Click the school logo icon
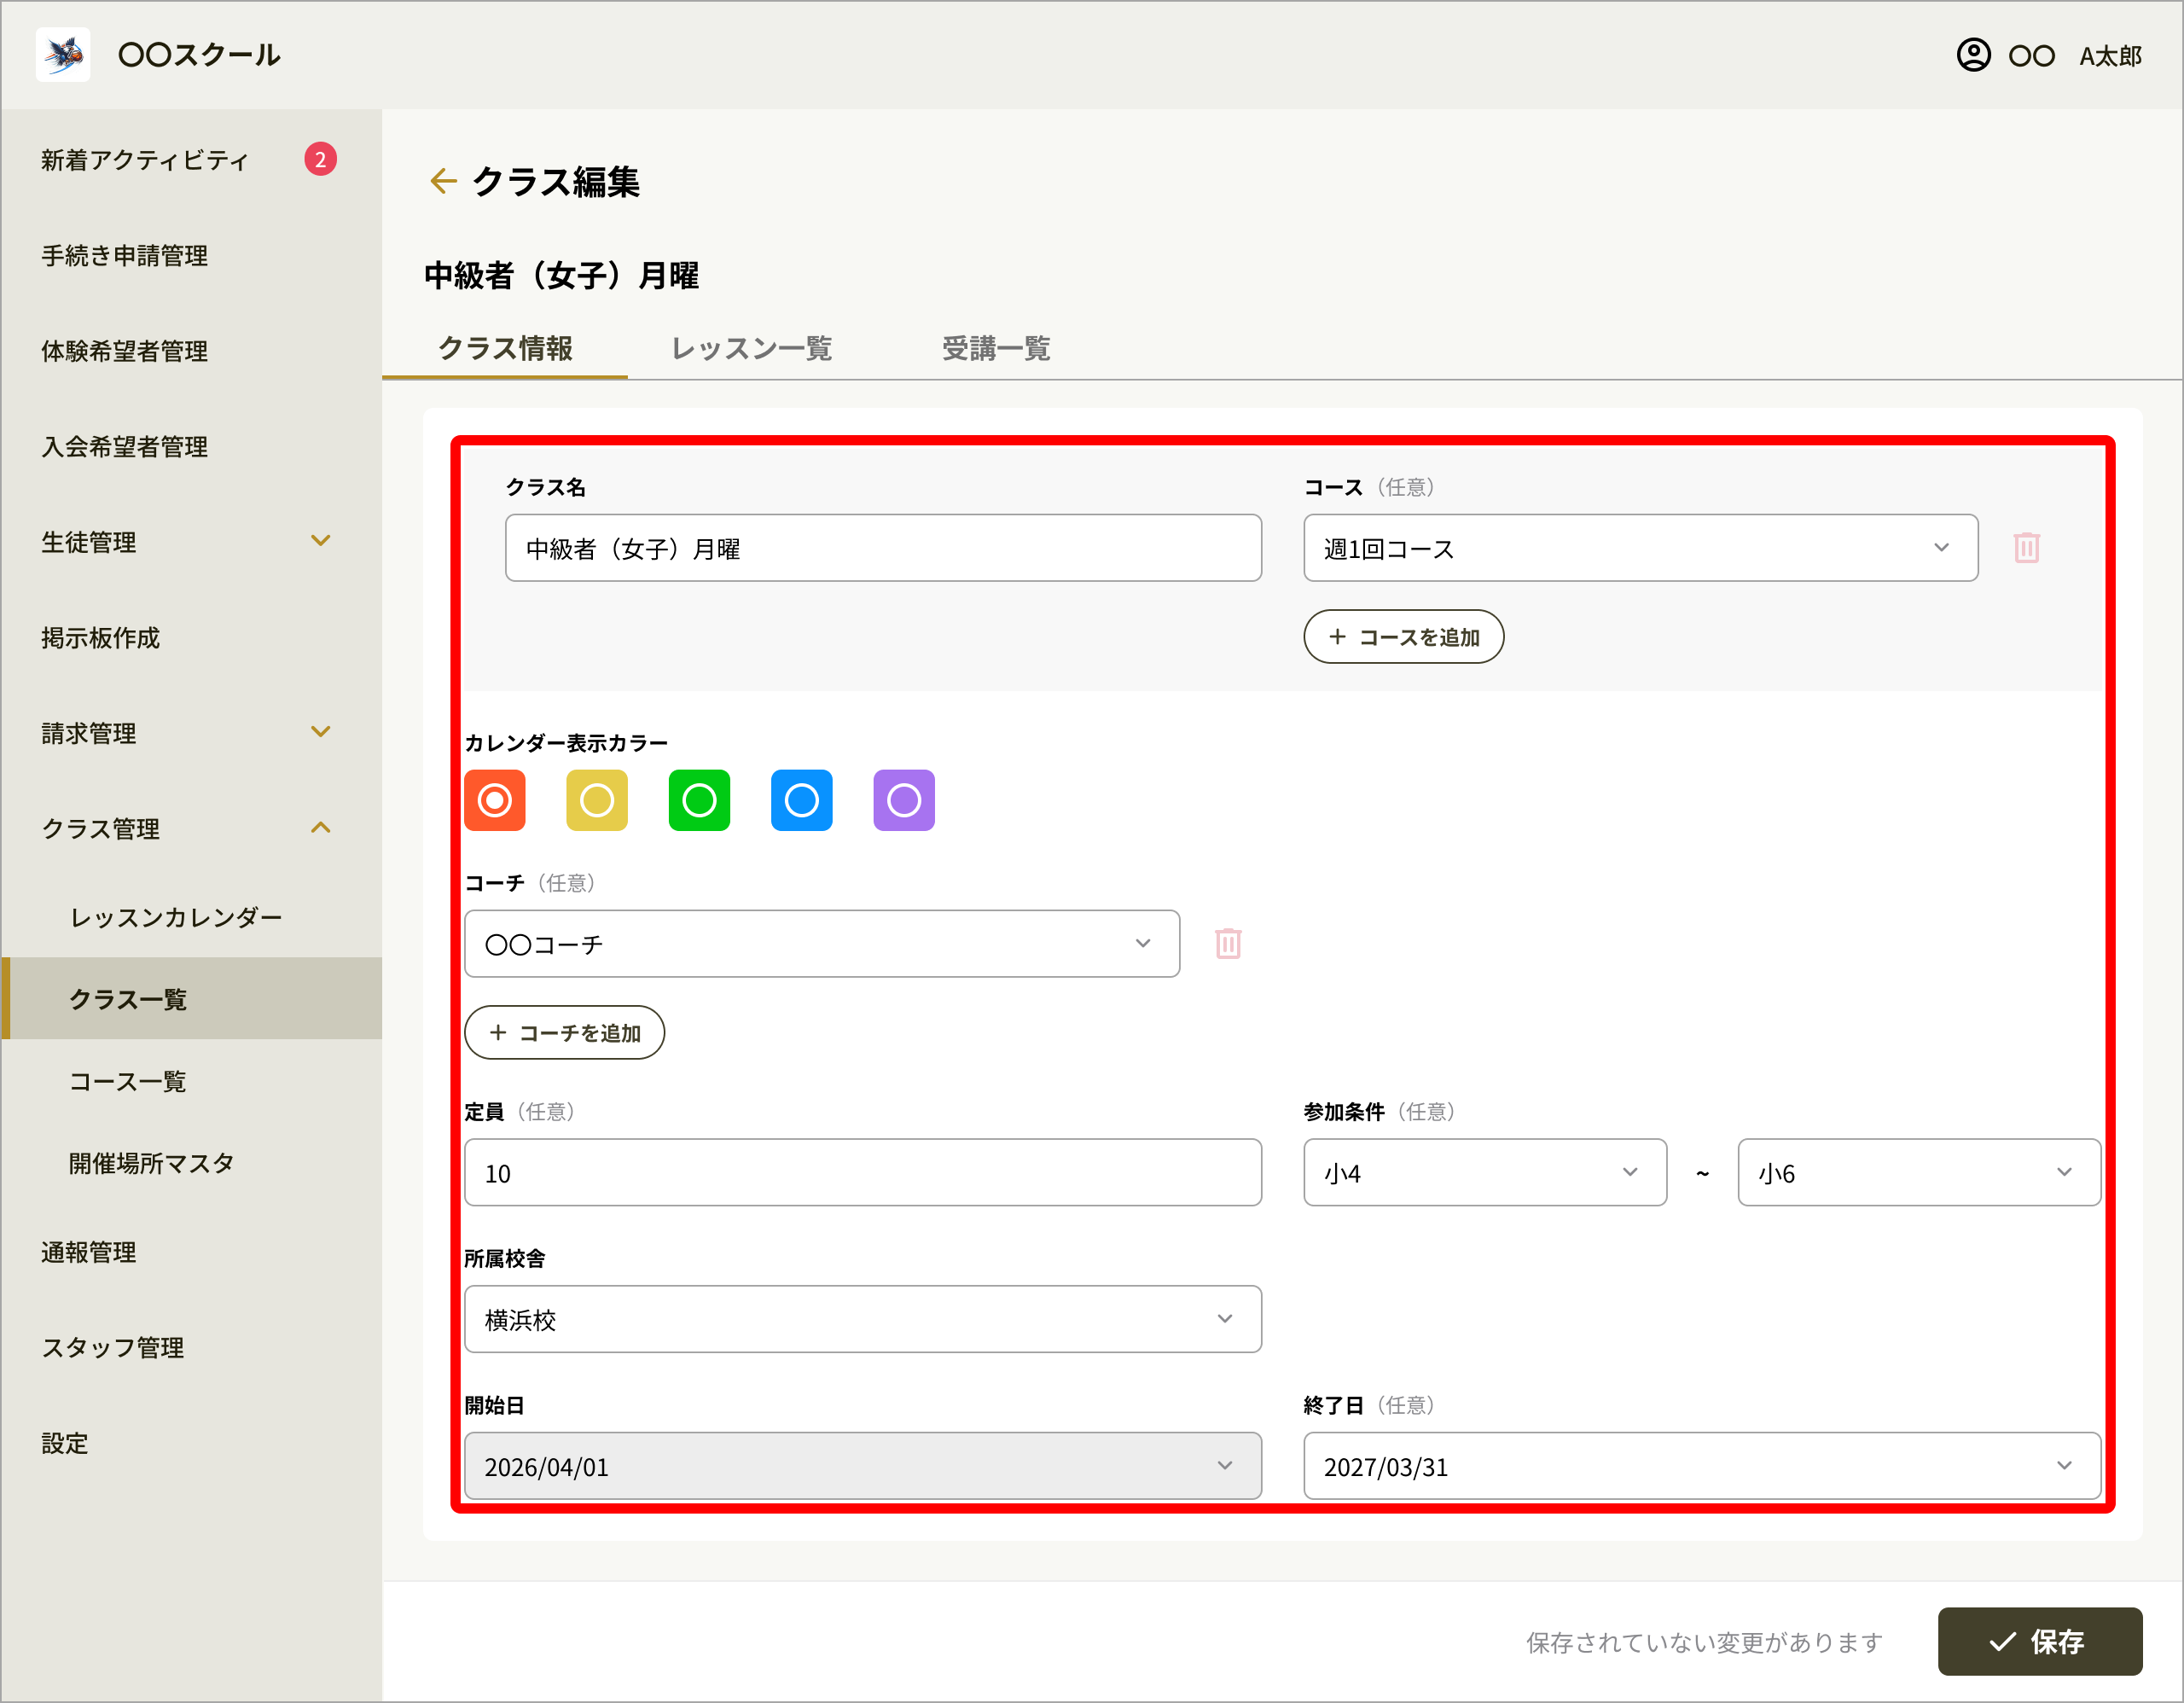This screenshot has width=2184, height=1703. tap(63, 54)
